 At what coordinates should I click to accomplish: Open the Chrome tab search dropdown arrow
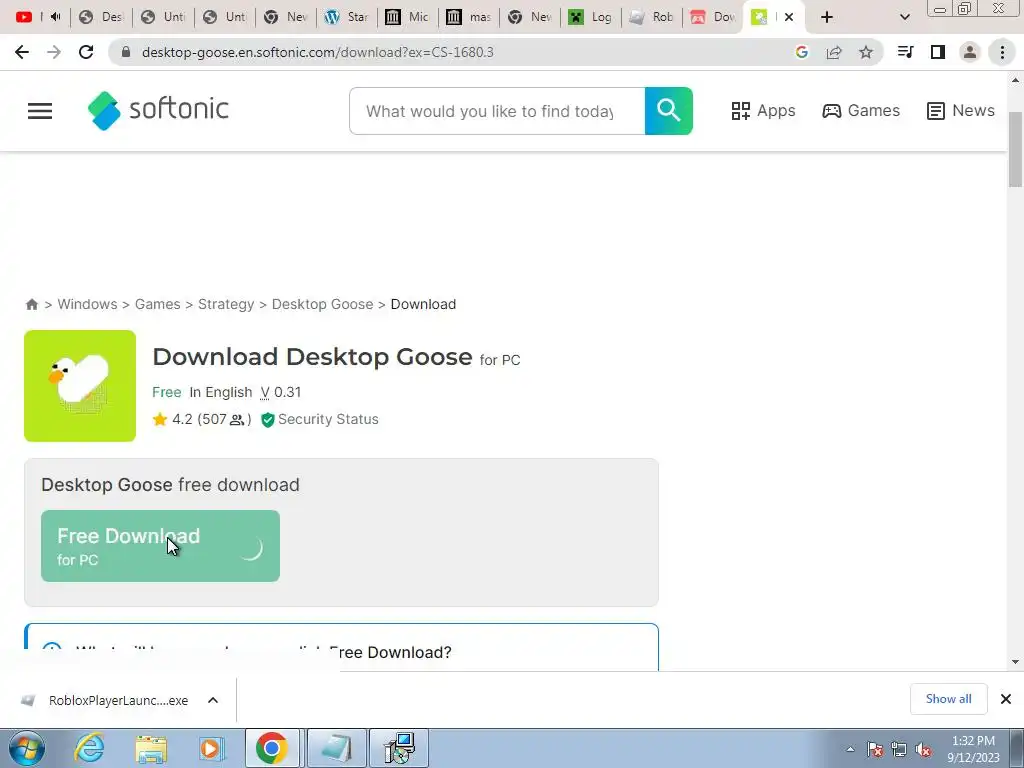(x=904, y=17)
